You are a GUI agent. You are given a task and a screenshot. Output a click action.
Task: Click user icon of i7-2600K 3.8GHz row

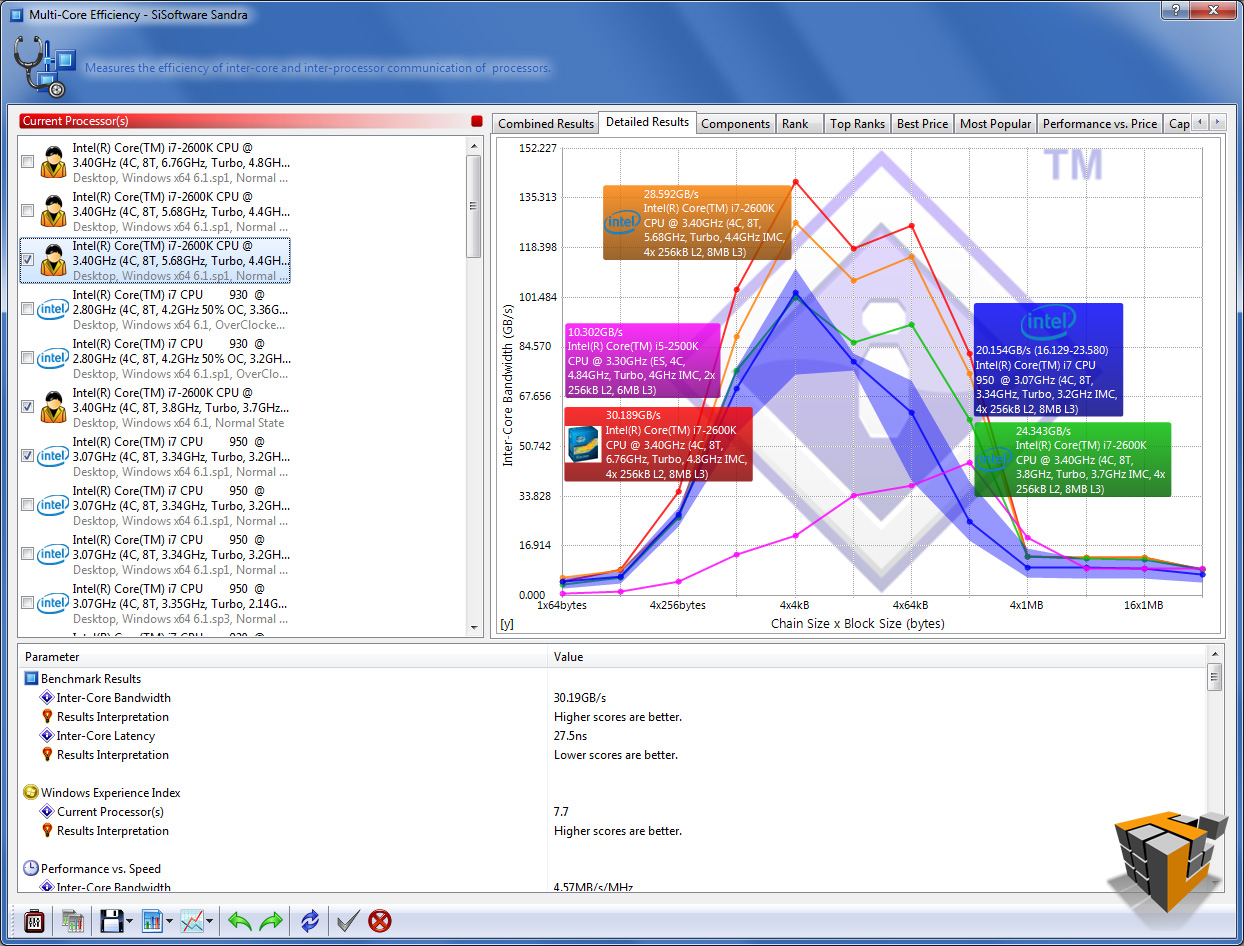point(53,408)
